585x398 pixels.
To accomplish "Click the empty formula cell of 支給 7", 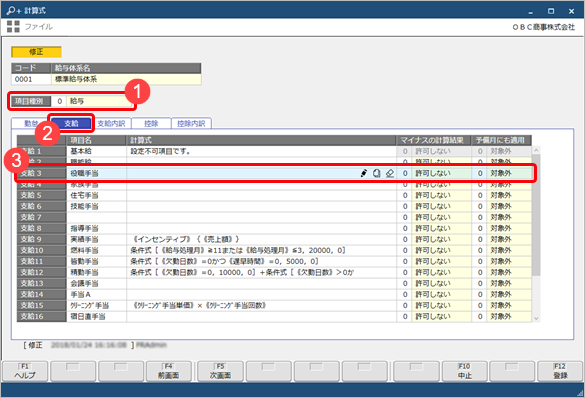I will click(x=261, y=217).
